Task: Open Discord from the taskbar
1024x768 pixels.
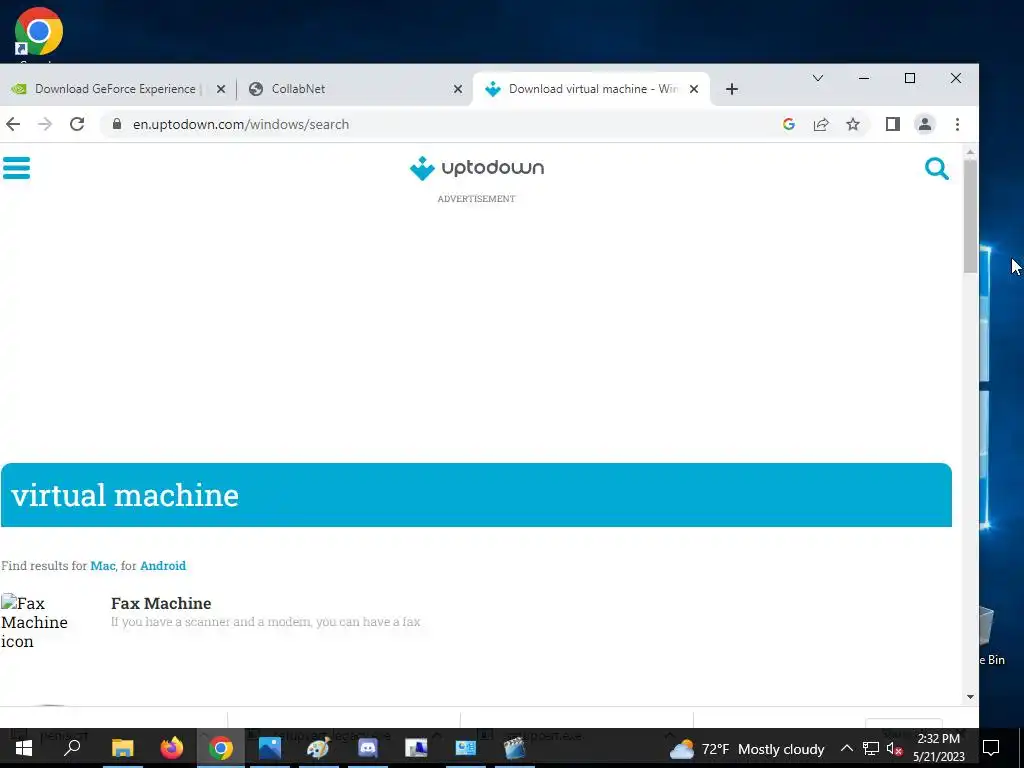Action: coord(368,748)
